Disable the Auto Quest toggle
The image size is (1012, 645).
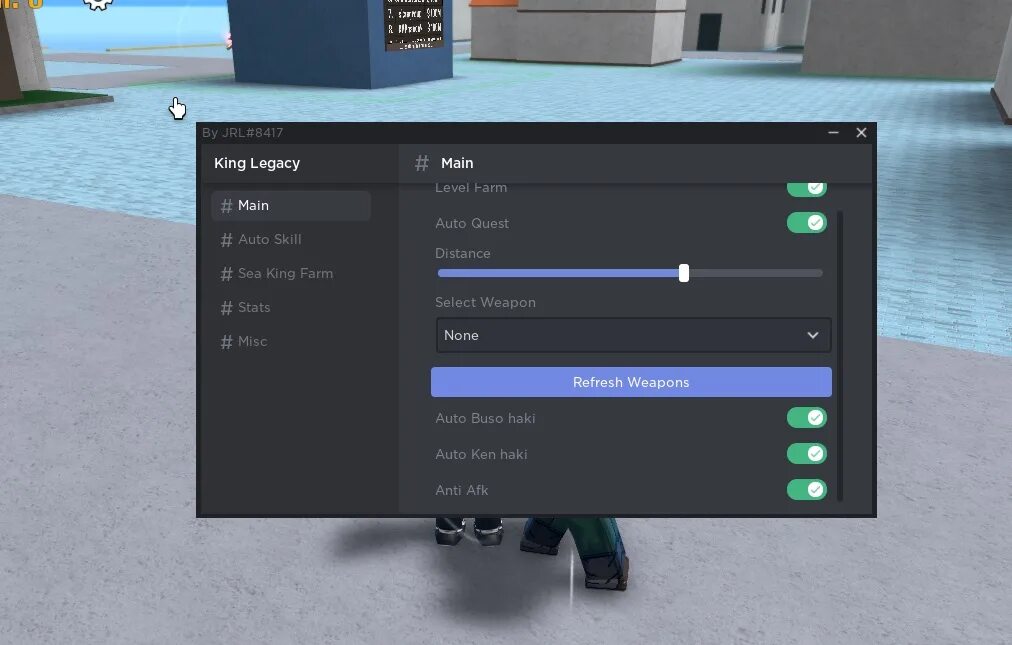pyautogui.click(x=806, y=223)
